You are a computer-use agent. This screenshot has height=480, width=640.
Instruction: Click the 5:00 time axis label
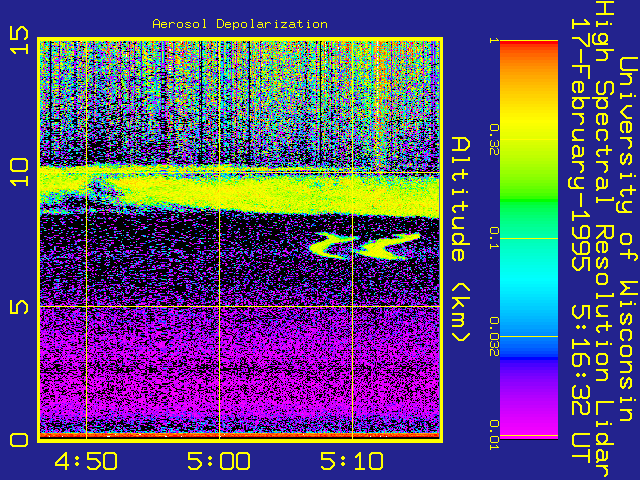(219, 461)
